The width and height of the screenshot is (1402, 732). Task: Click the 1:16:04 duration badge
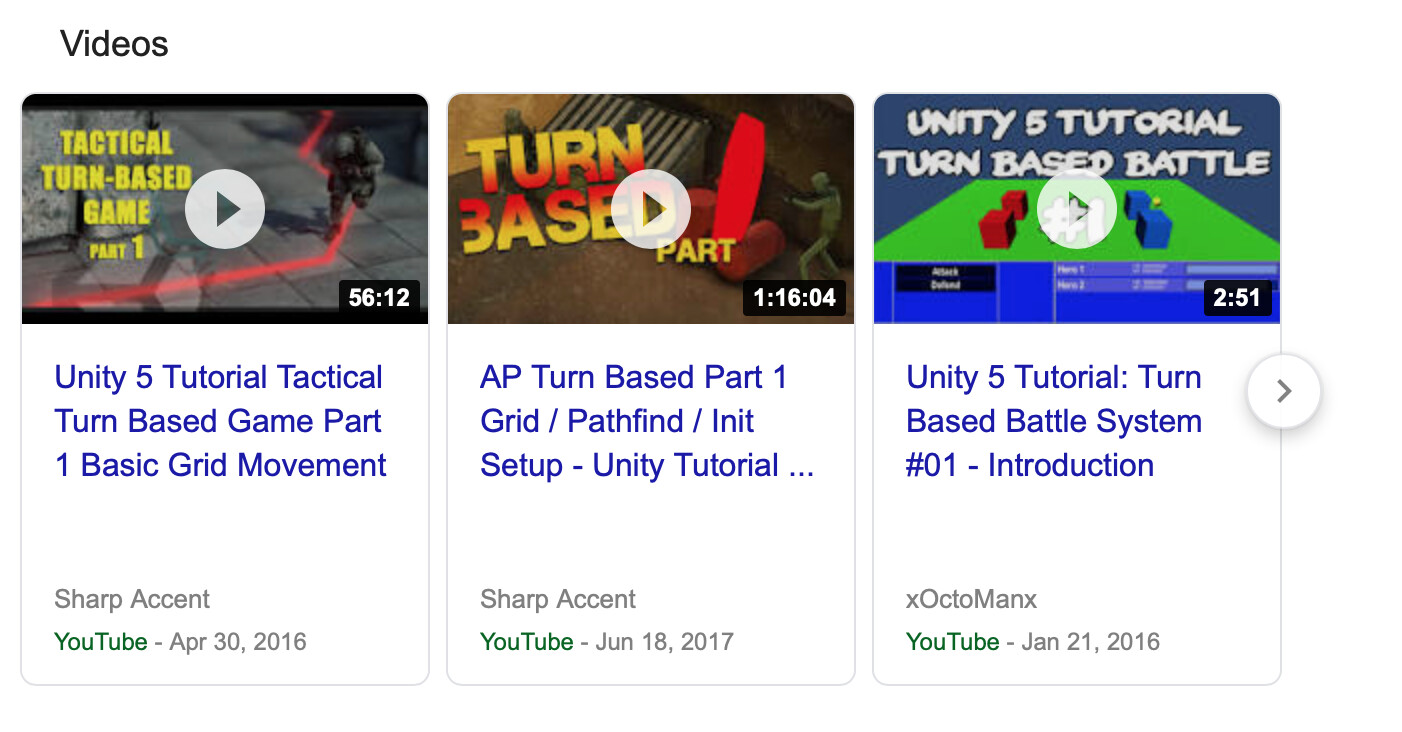point(795,298)
